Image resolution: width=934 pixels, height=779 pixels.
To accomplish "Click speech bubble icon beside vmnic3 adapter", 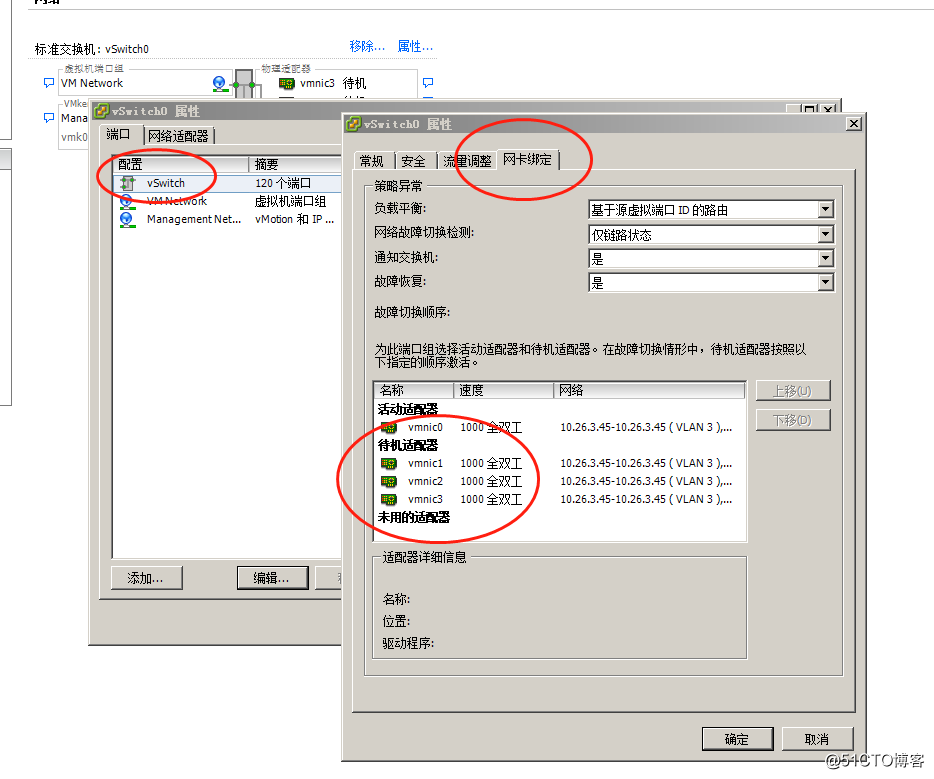I will (428, 83).
